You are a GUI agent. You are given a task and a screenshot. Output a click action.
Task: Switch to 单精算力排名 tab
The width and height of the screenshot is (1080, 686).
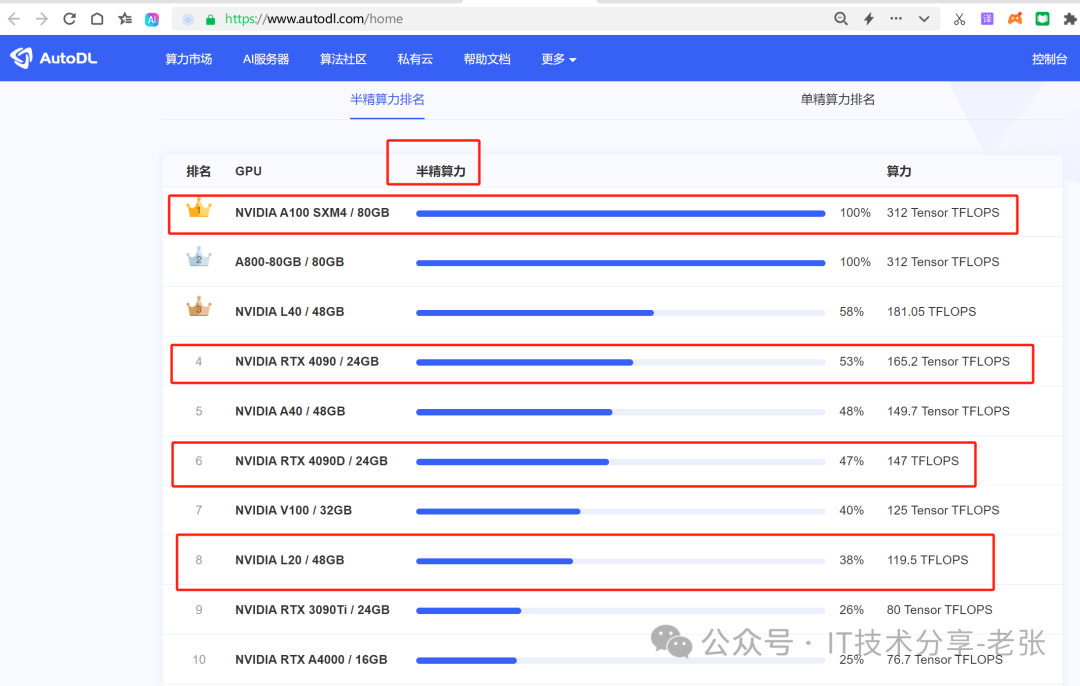pos(838,99)
